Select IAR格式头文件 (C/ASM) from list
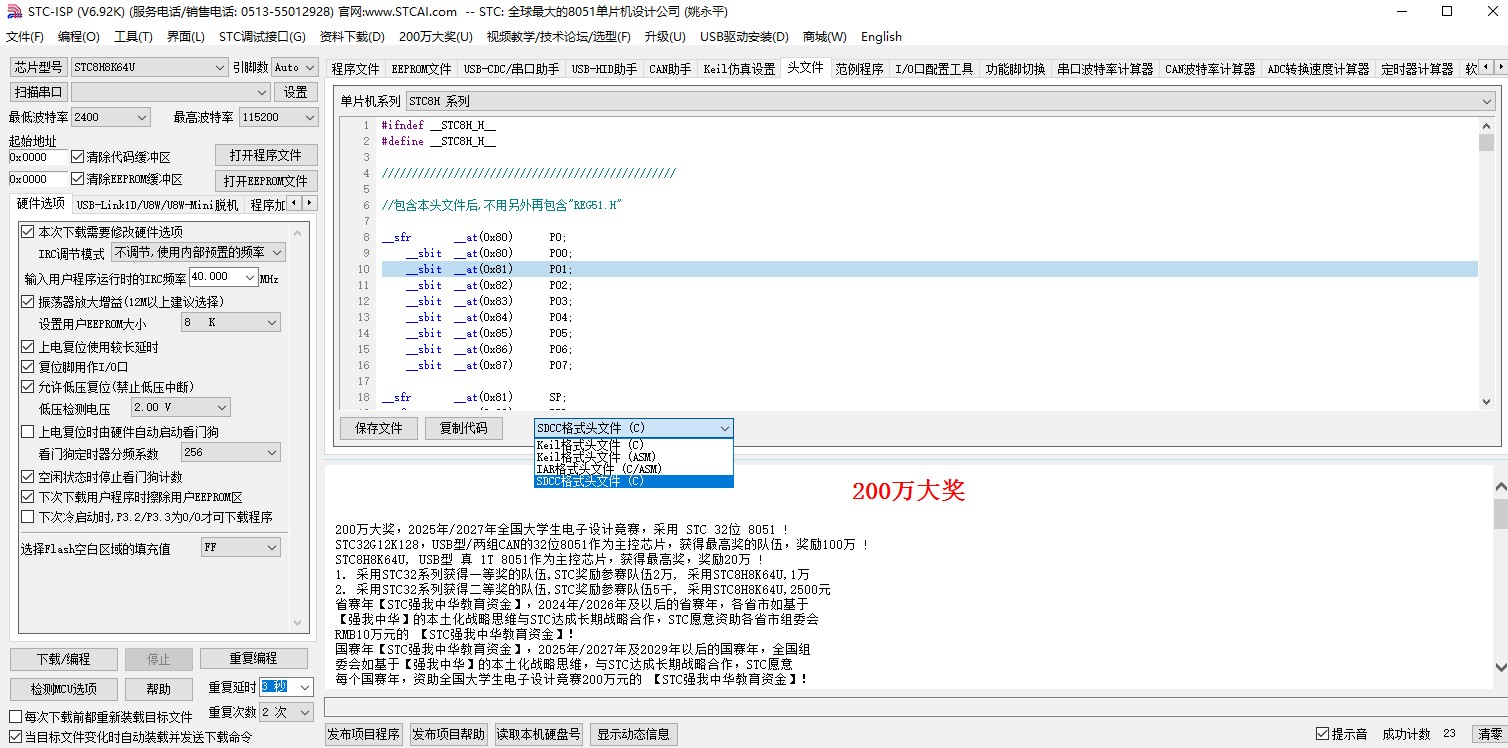This screenshot has width=1508, height=748. [634, 469]
